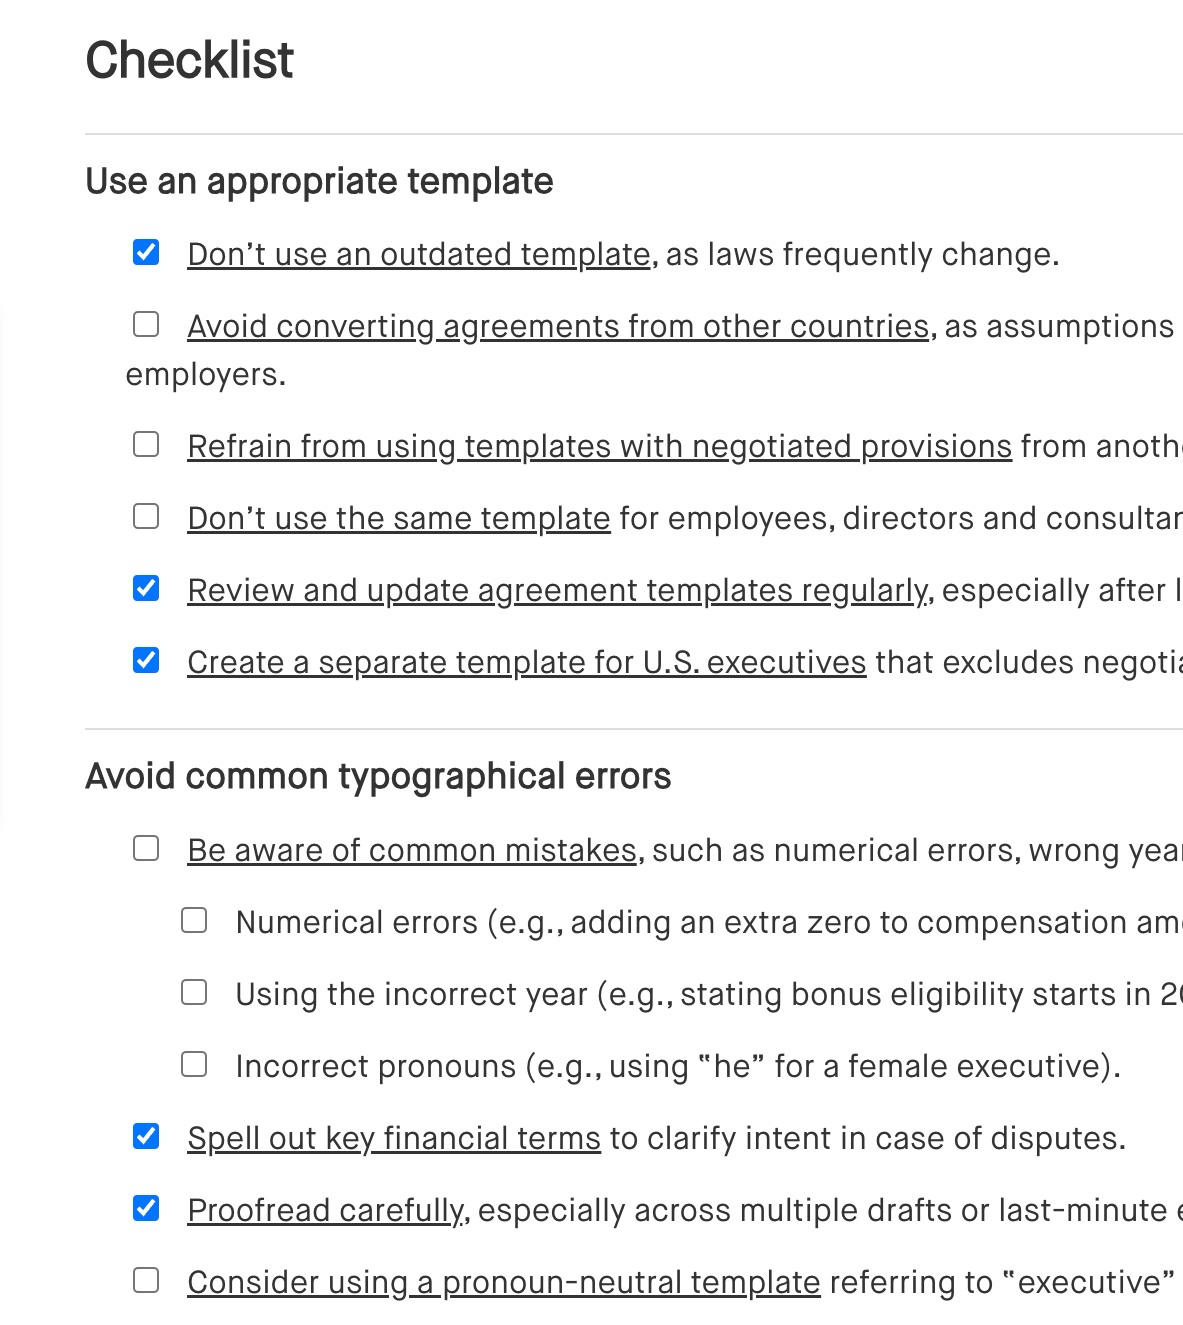This screenshot has height=1325, width=1183.
Task: Uncheck the "Proofread carefully" item
Action: (146, 1208)
